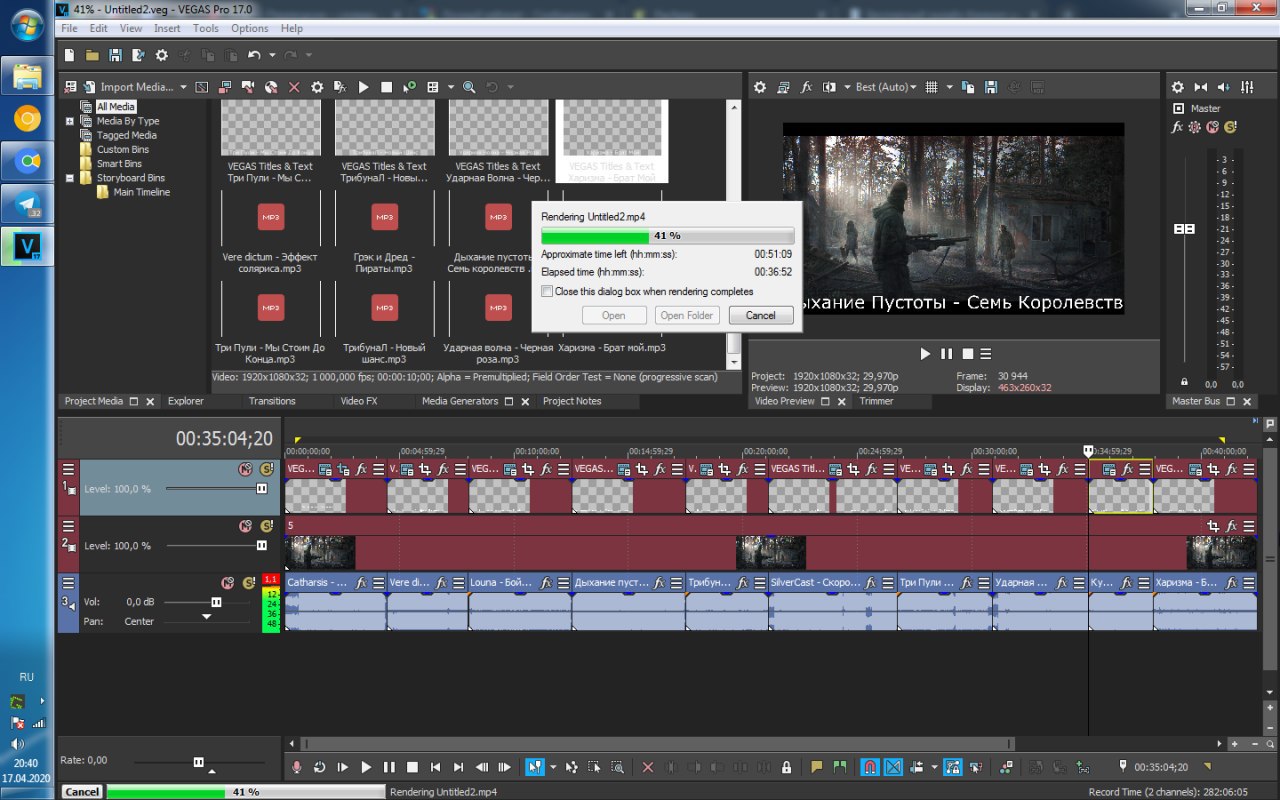
Task: Switch to the Video FX tab
Action: coord(359,401)
